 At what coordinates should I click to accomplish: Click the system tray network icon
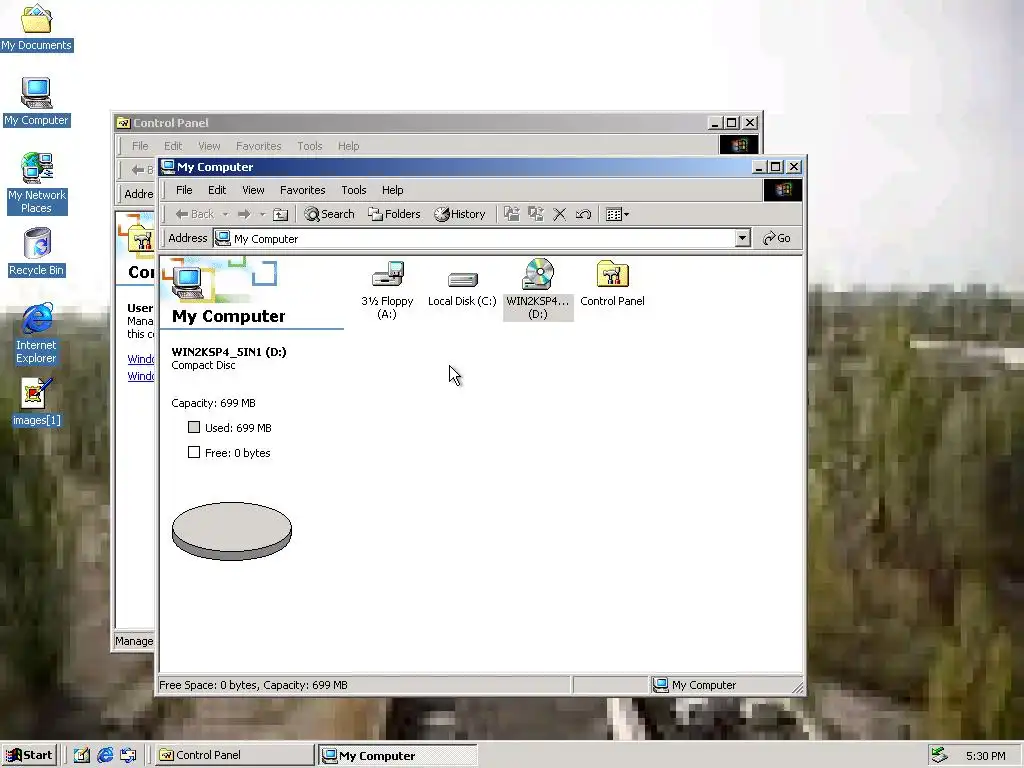pyautogui.click(x=939, y=755)
